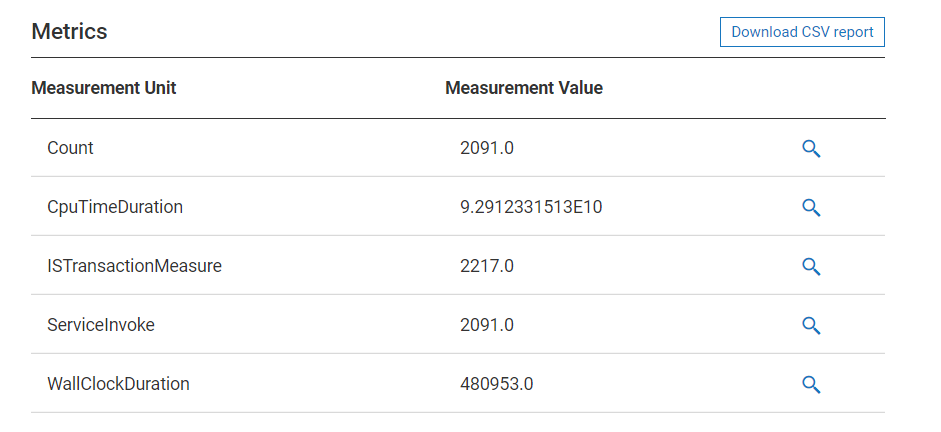
Task: View WallClockDuration details with magnifier icon
Action: pyautogui.click(x=811, y=384)
